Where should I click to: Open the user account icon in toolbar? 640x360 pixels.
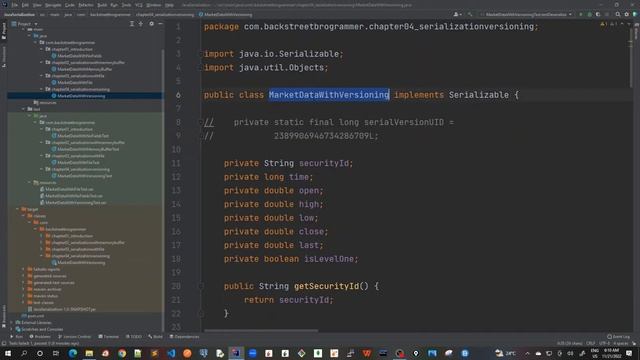pyautogui.click(x=457, y=14)
